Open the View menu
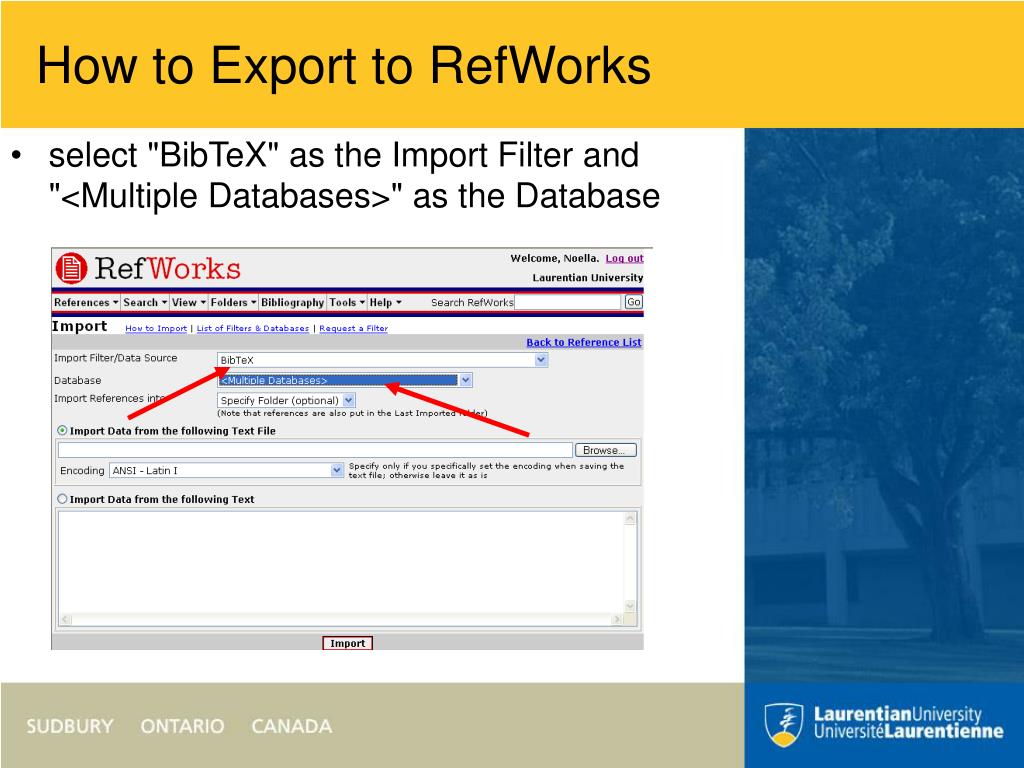Screen dimensions: 1024x768 pos(189,302)
